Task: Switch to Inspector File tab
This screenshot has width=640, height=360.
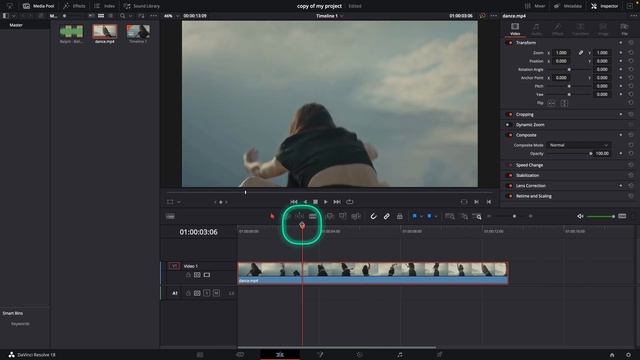Action: tap(624, 29)
